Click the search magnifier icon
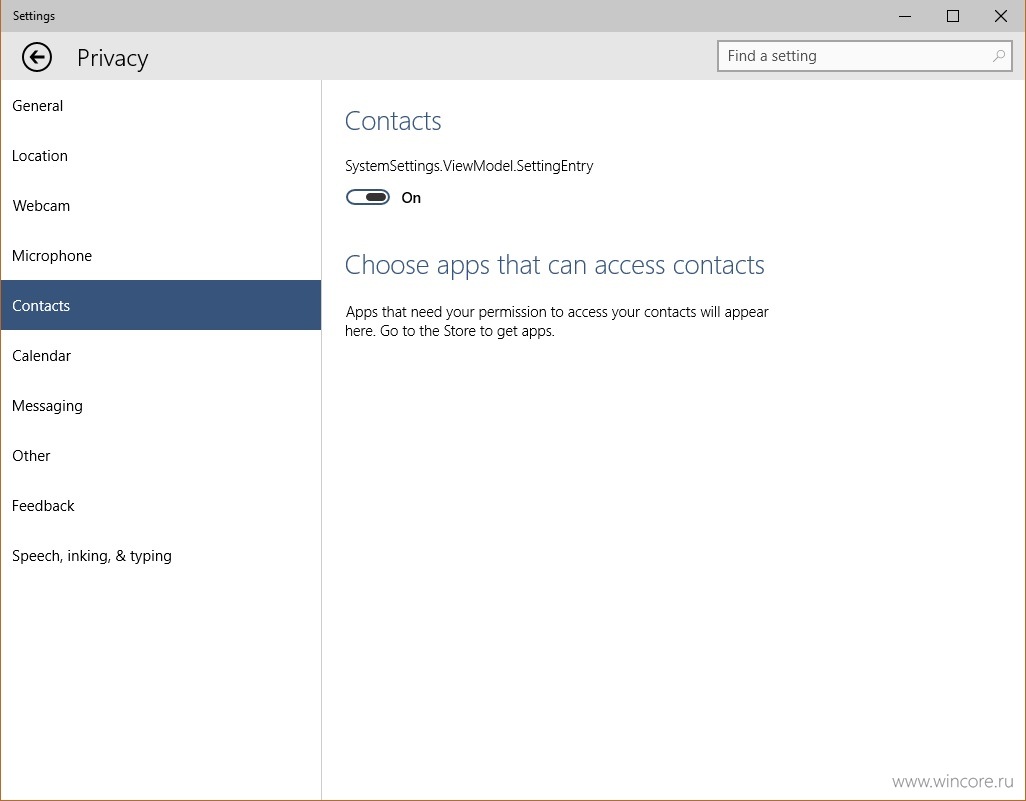This screenshot has height=801, width=1026. (x=999, y=56)
